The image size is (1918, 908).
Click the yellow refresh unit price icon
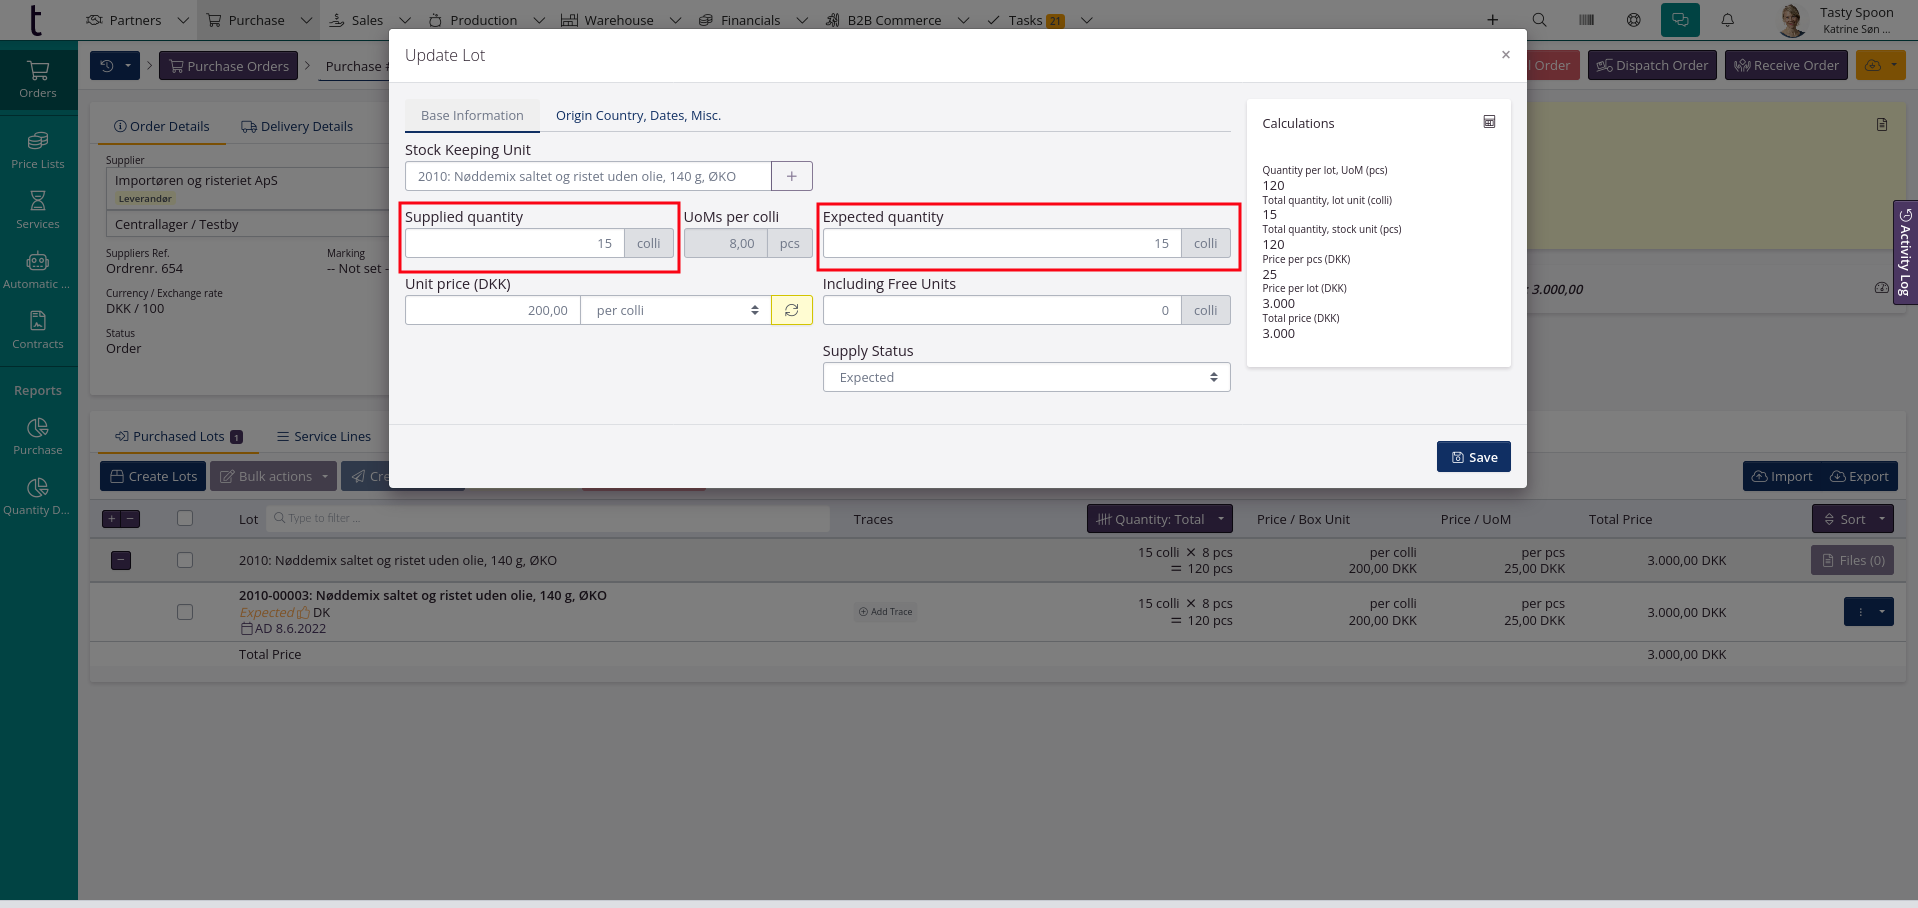click(791, 310)
